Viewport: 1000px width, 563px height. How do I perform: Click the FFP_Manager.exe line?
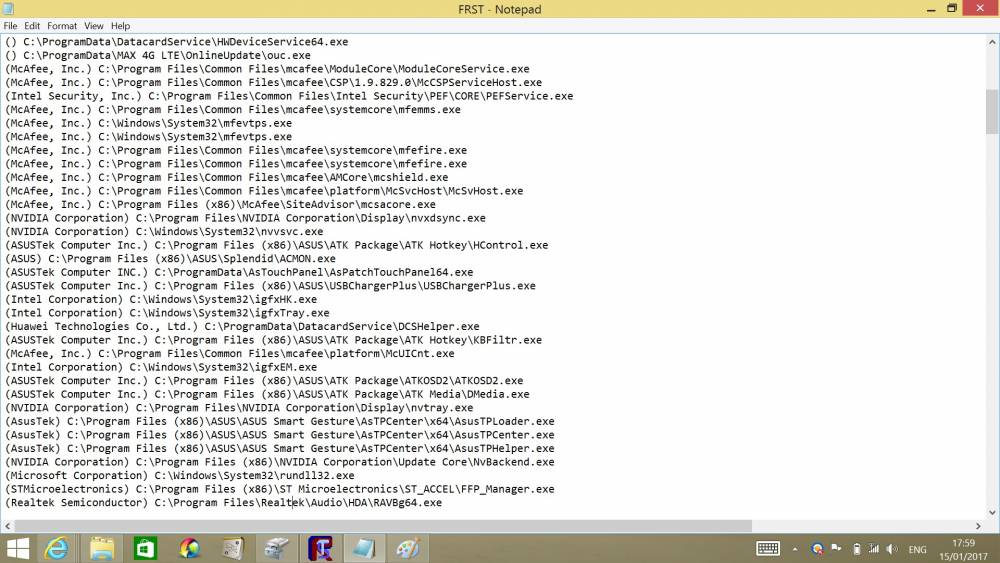(x=280, y=489)
